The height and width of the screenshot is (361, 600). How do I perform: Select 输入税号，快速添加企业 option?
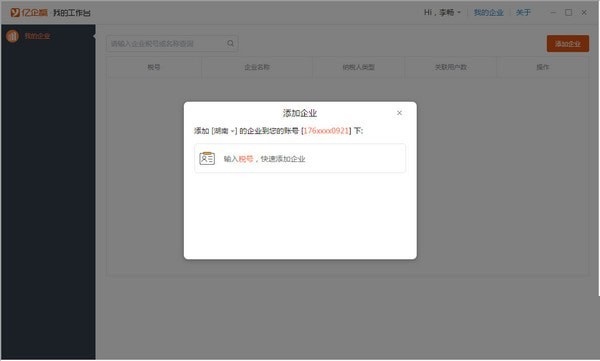tap(300, 158)
